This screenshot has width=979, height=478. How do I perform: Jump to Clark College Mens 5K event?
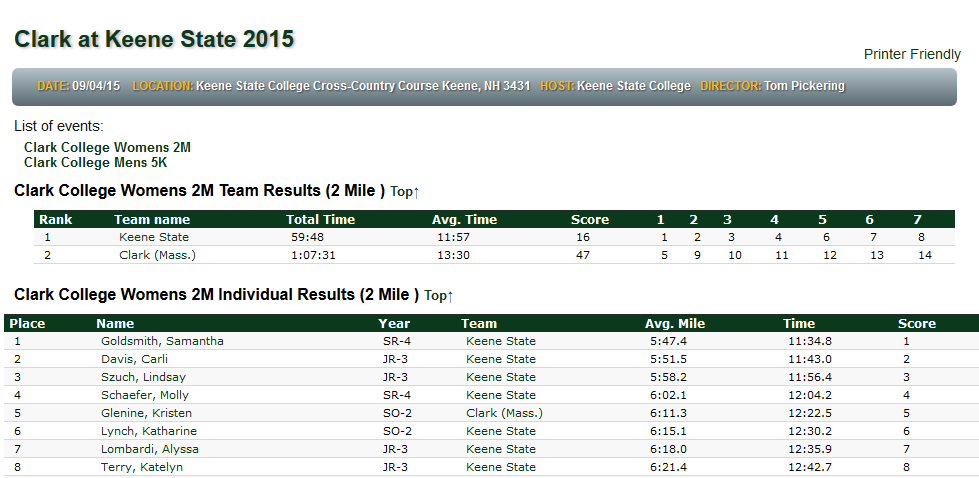[96, 163]
